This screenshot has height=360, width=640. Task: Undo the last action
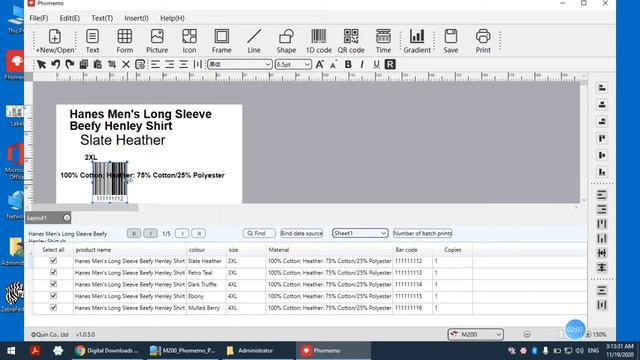(56, 64)
